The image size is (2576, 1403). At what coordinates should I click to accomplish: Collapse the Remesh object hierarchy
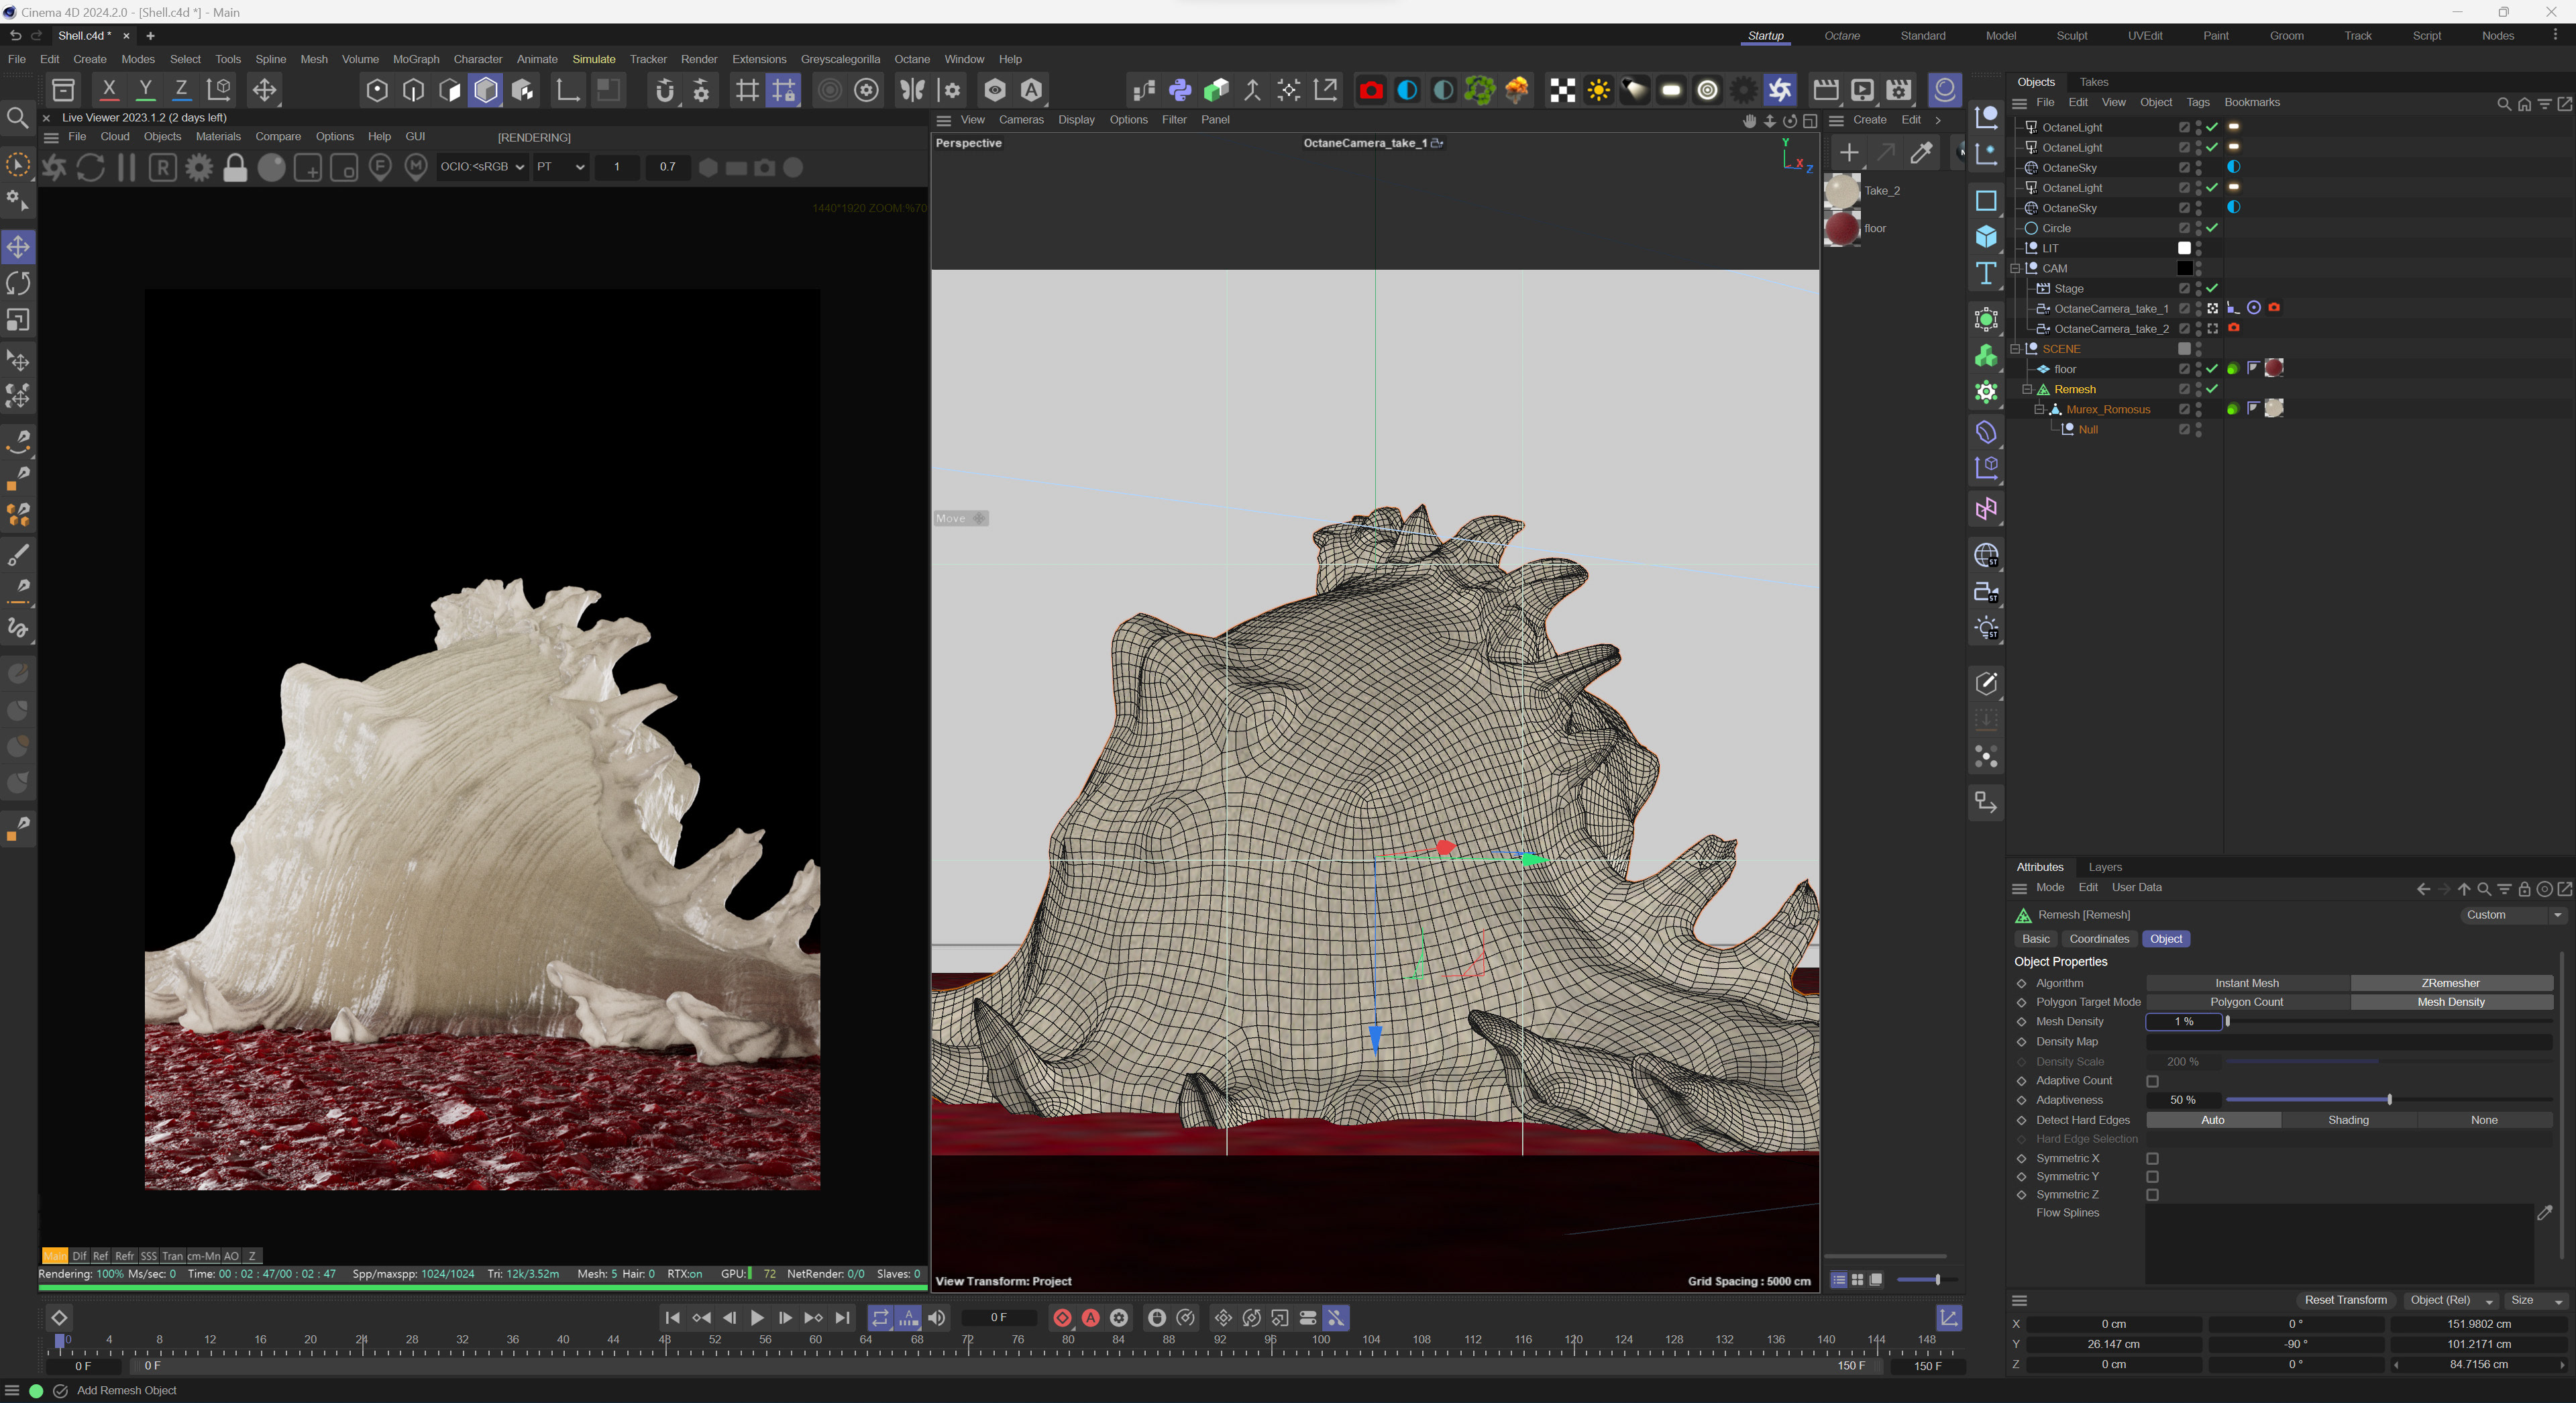coord(2027,389)
